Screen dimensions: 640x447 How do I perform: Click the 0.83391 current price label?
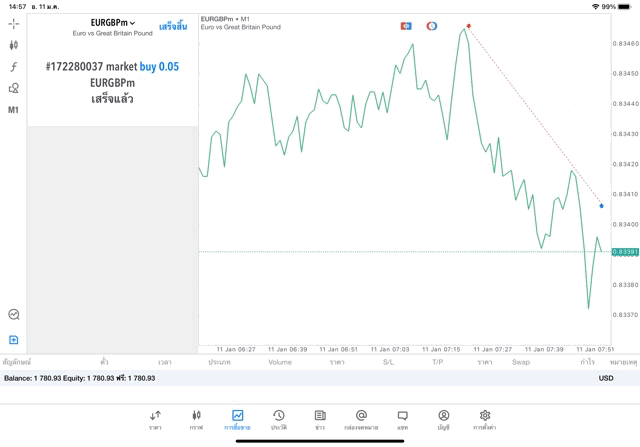624,252
